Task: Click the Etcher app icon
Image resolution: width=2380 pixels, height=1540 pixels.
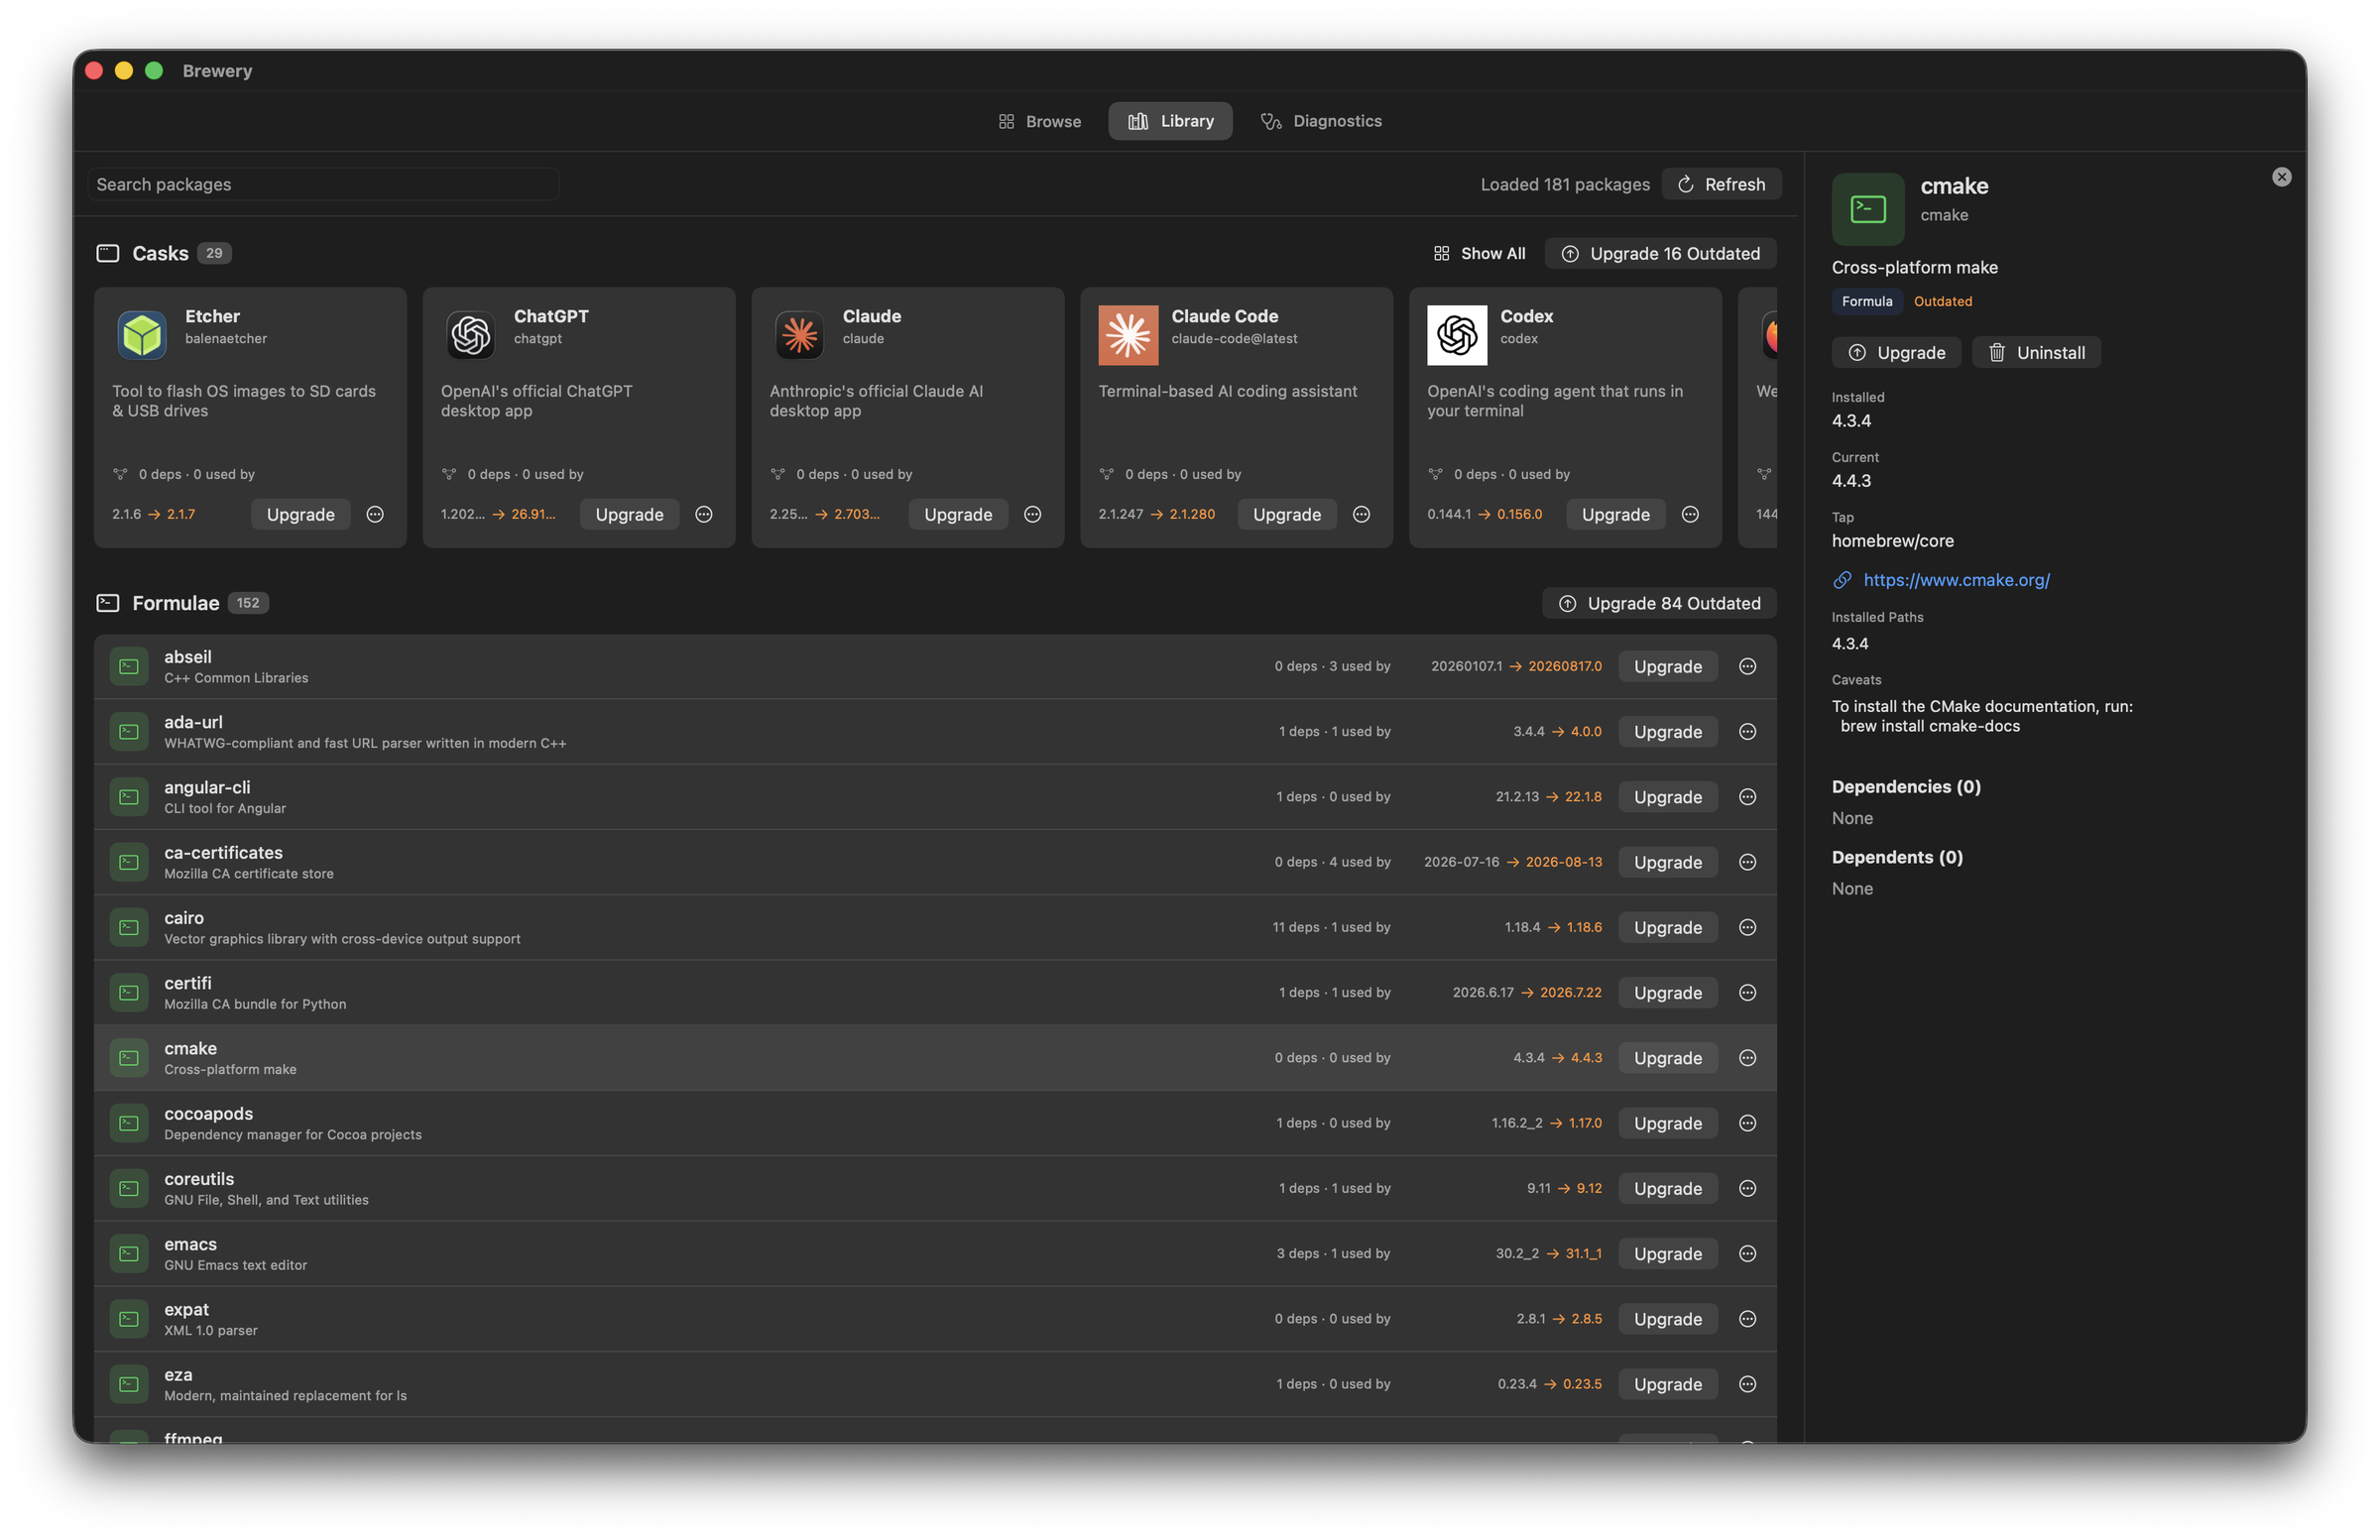Action: coord(142,335)
